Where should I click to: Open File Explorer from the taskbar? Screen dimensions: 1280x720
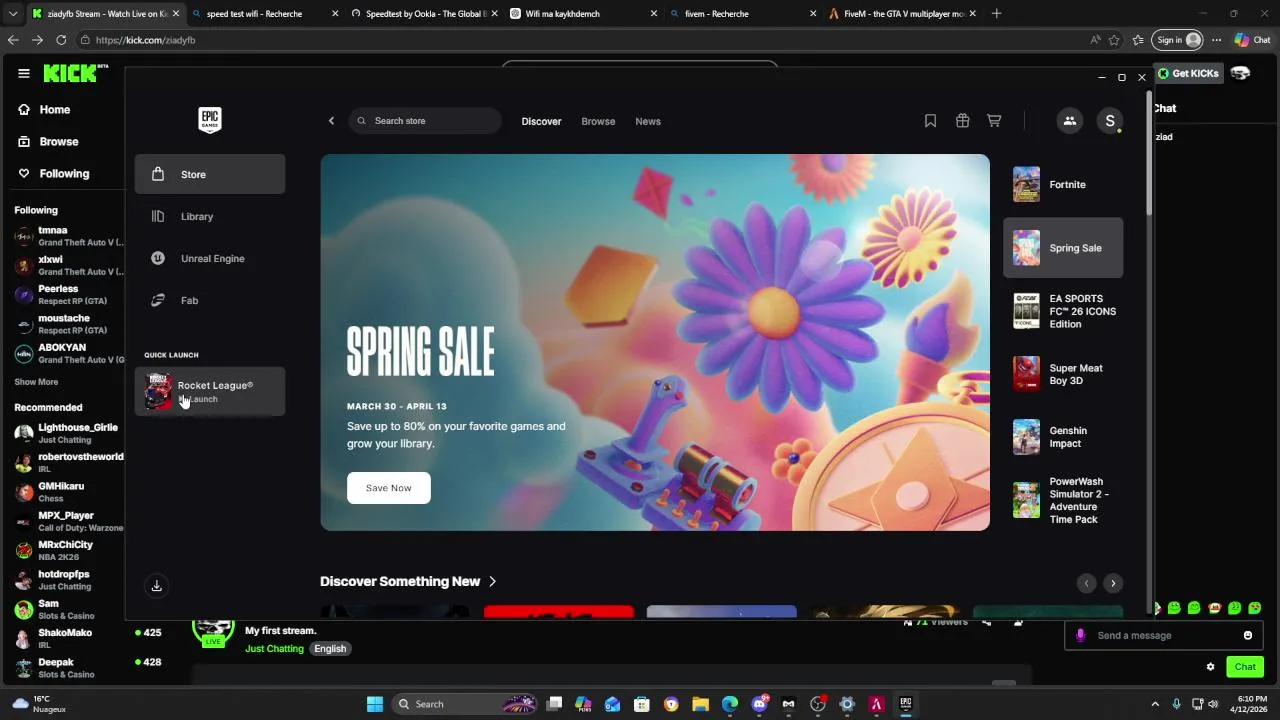[700, 704]
